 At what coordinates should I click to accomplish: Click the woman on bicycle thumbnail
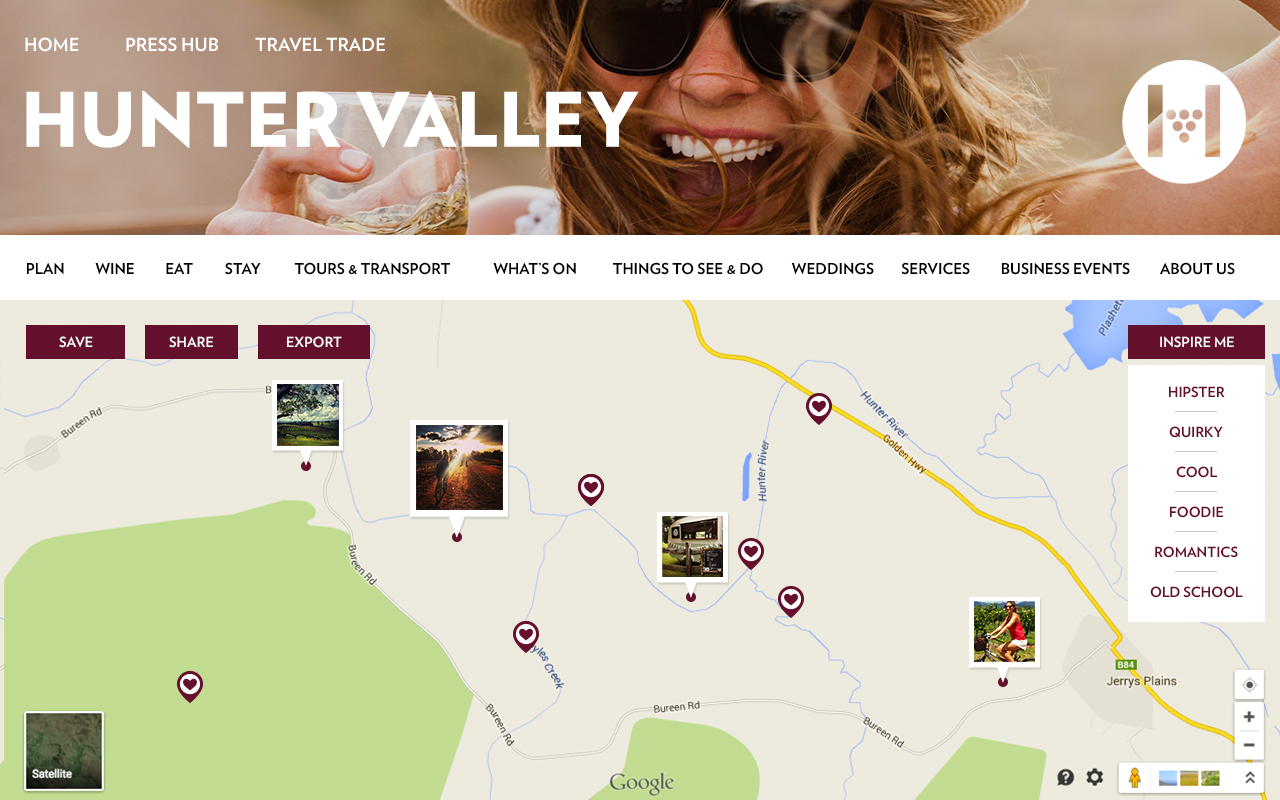pyautogui.click(x=1004, y=632)
